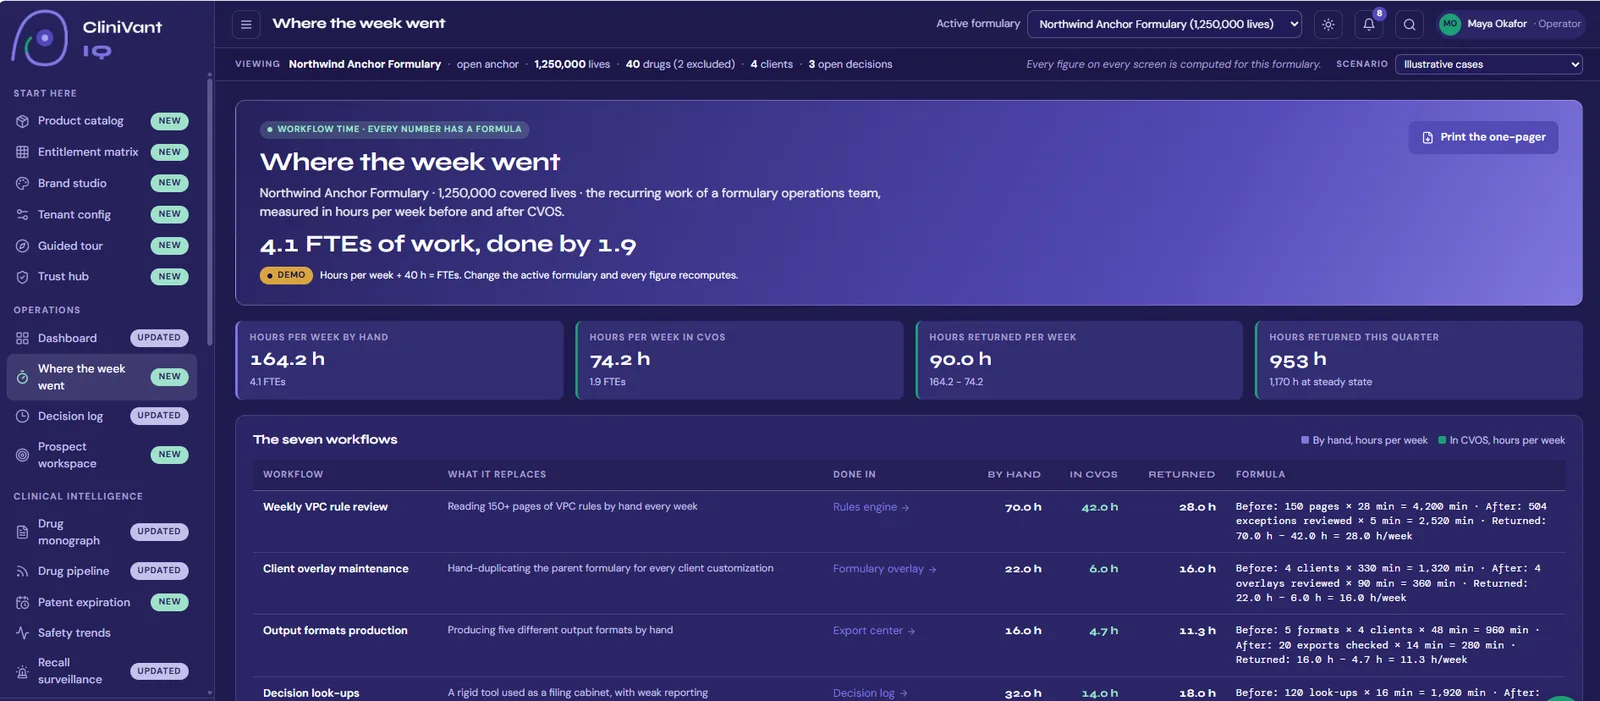1600x701 pixels.
Task: Click the MO user avatar
Action: tap(1449, 24)
